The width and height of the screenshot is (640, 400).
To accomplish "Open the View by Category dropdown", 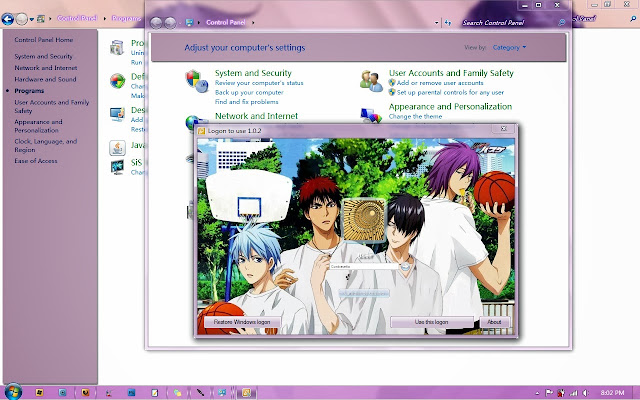I will click(509, 47).
